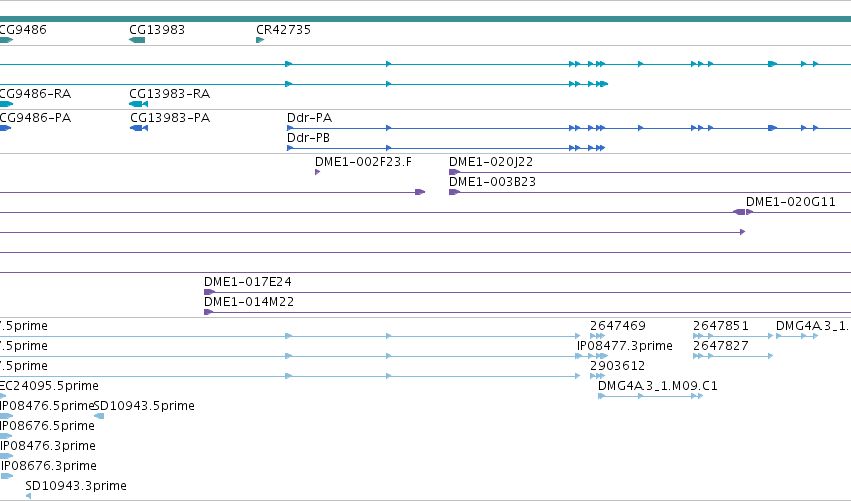This screenshot has width=851, height=501.
Task: Click the DME1-020J22 clone start glyph
Action: pos(454,172)
